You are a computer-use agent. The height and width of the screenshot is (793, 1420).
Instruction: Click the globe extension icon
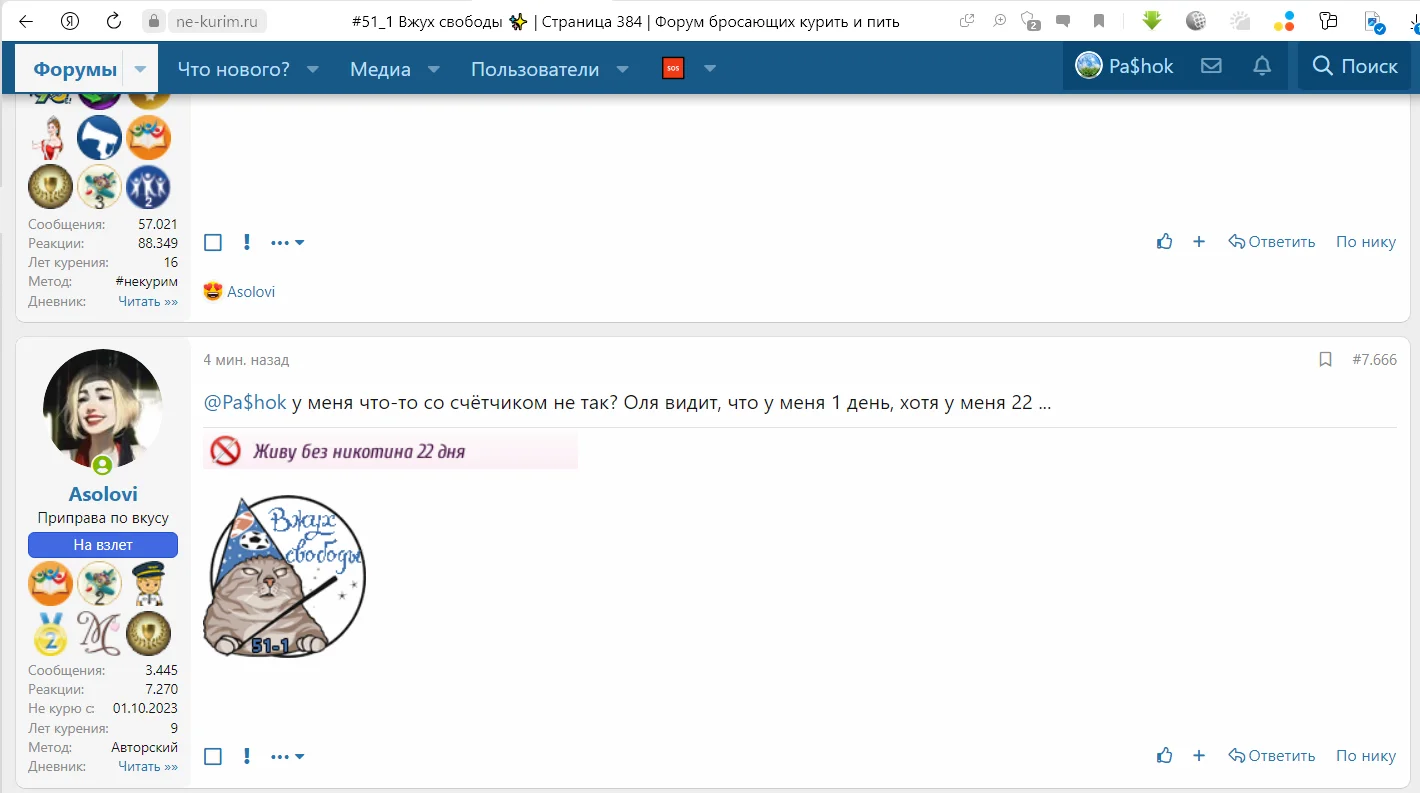tap(1196, 21)
